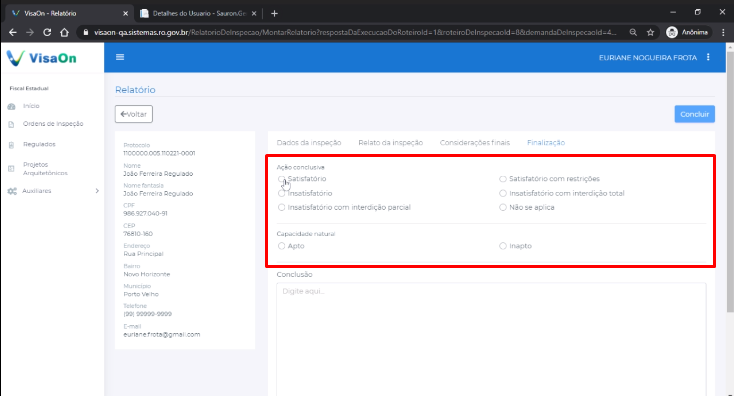Open the Anônima profile button
734x396 pixels.
[687, 32]
